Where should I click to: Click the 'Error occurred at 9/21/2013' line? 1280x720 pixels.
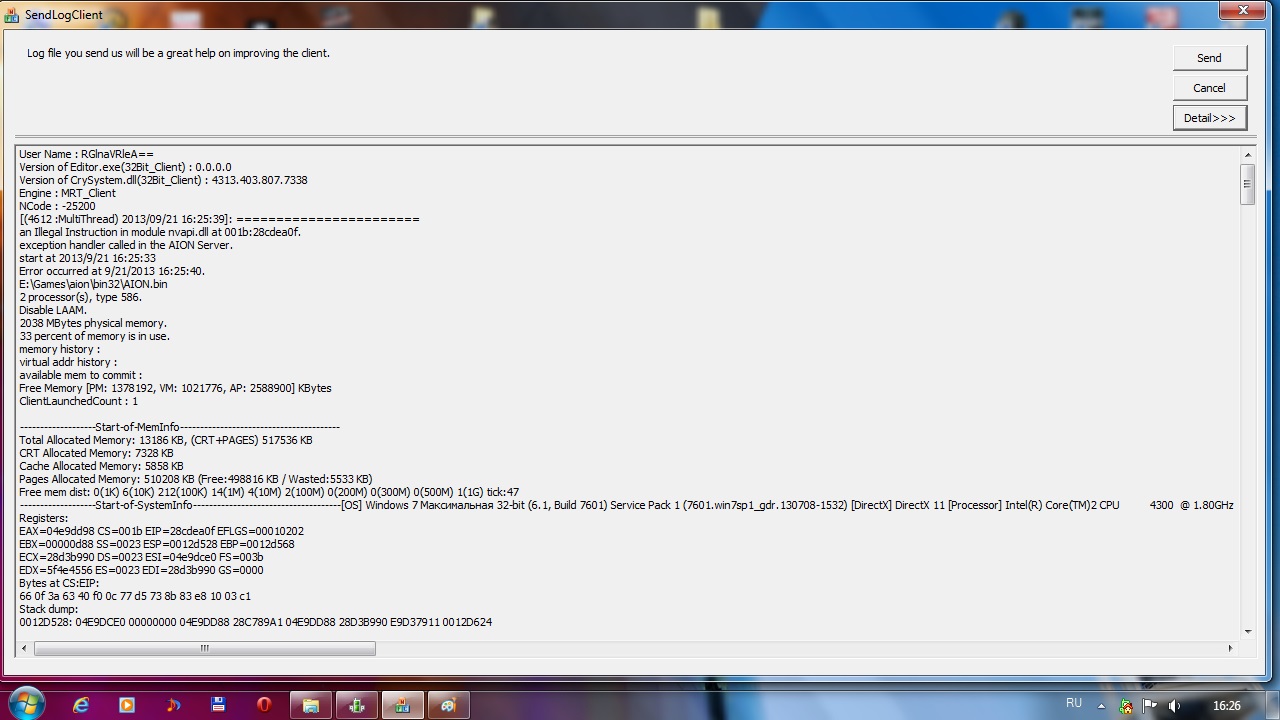tap(112, 271)
